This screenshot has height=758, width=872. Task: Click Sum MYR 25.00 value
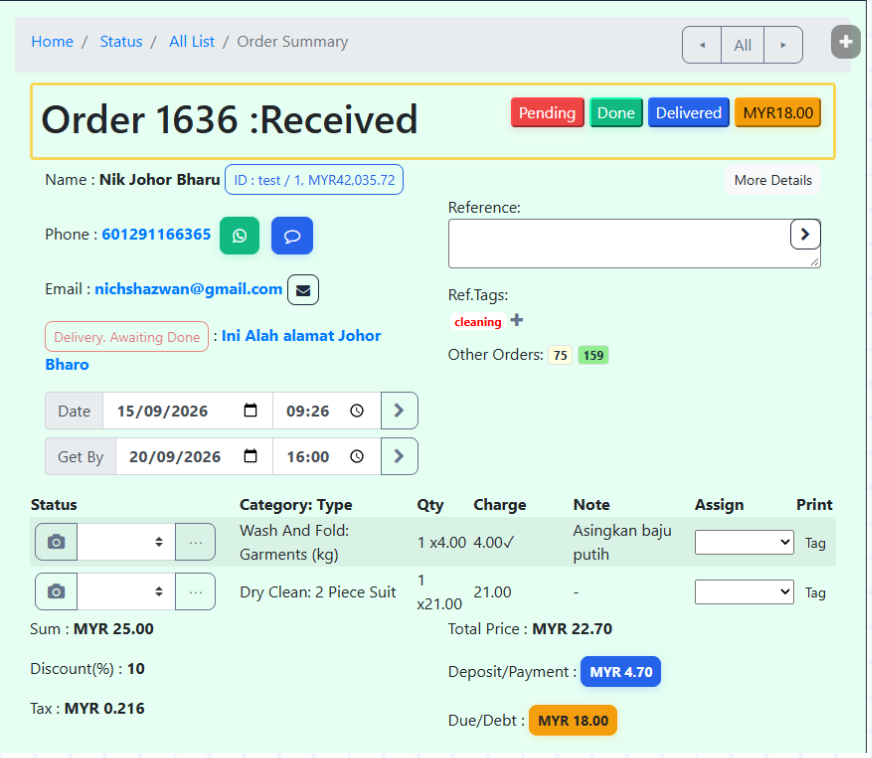click(113, 629)
